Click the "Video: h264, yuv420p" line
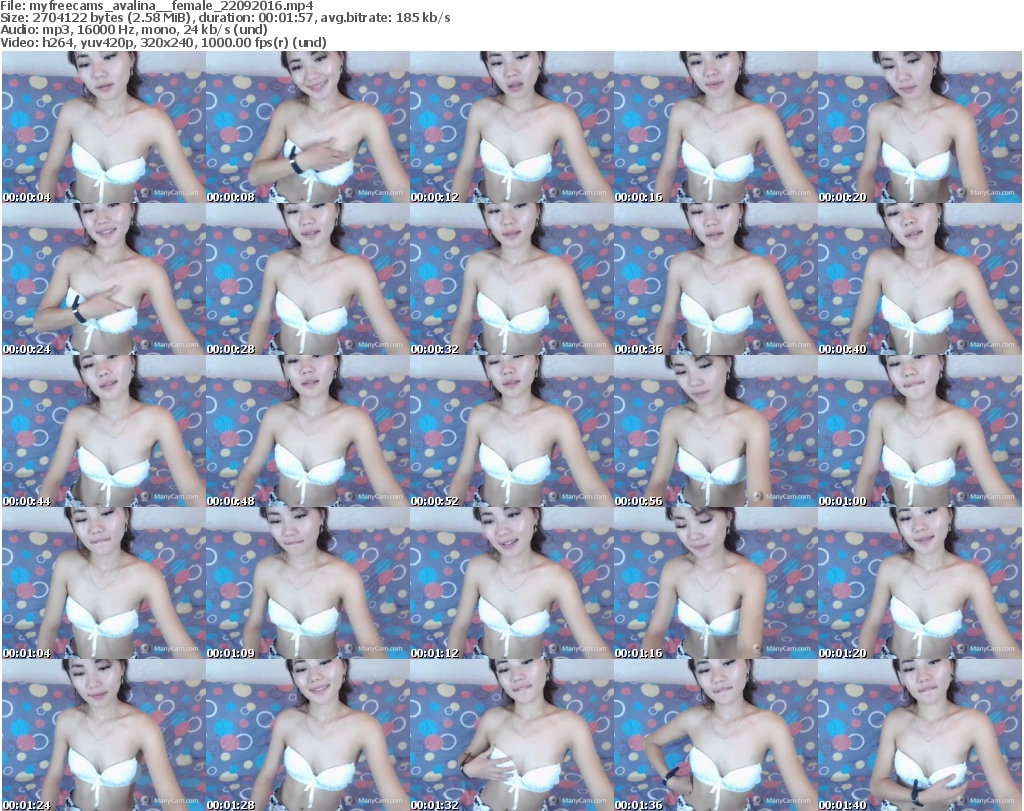 click(163, 42)
